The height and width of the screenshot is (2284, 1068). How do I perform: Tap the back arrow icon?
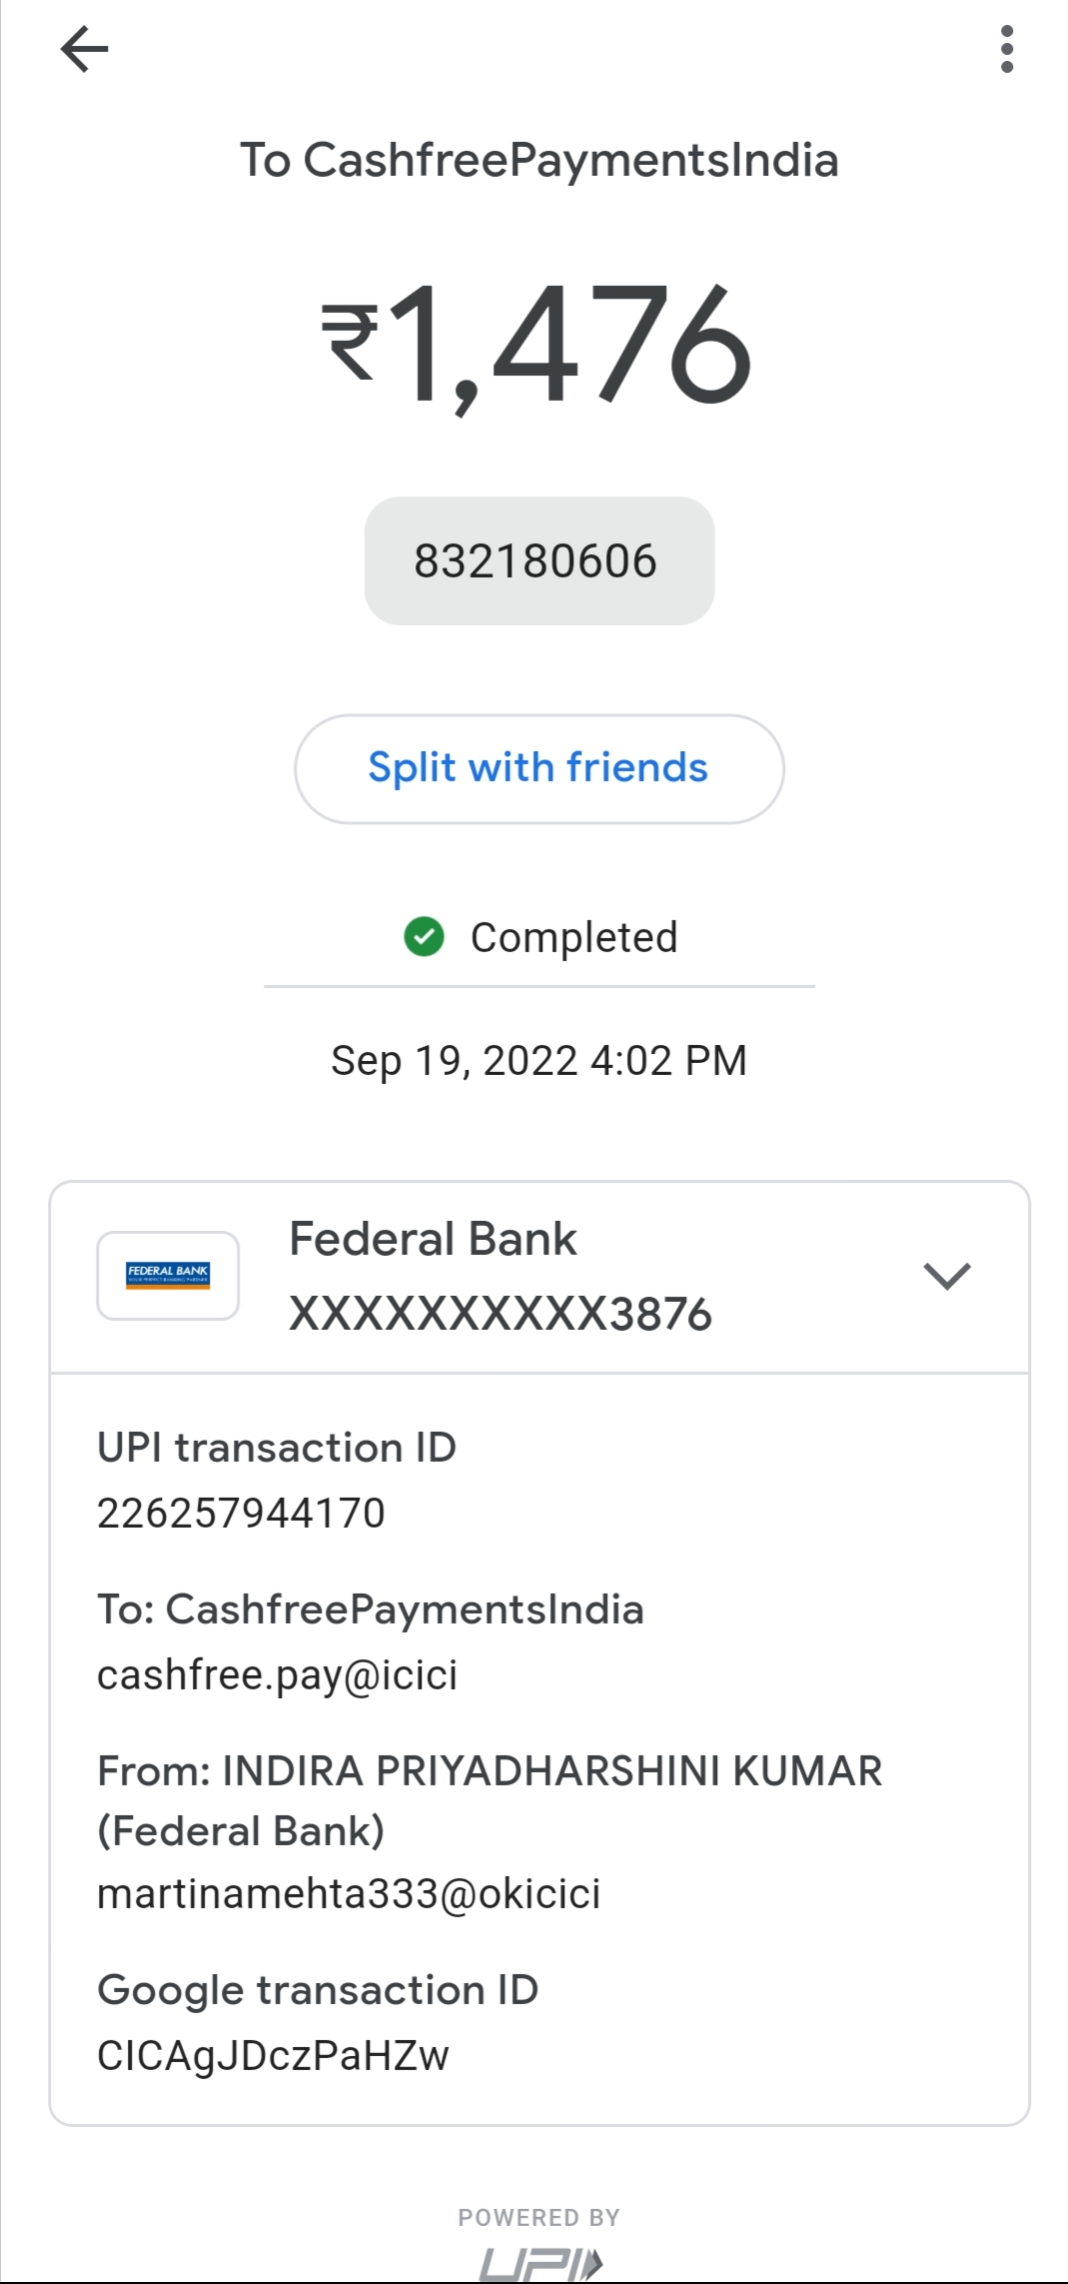[84, 49]
